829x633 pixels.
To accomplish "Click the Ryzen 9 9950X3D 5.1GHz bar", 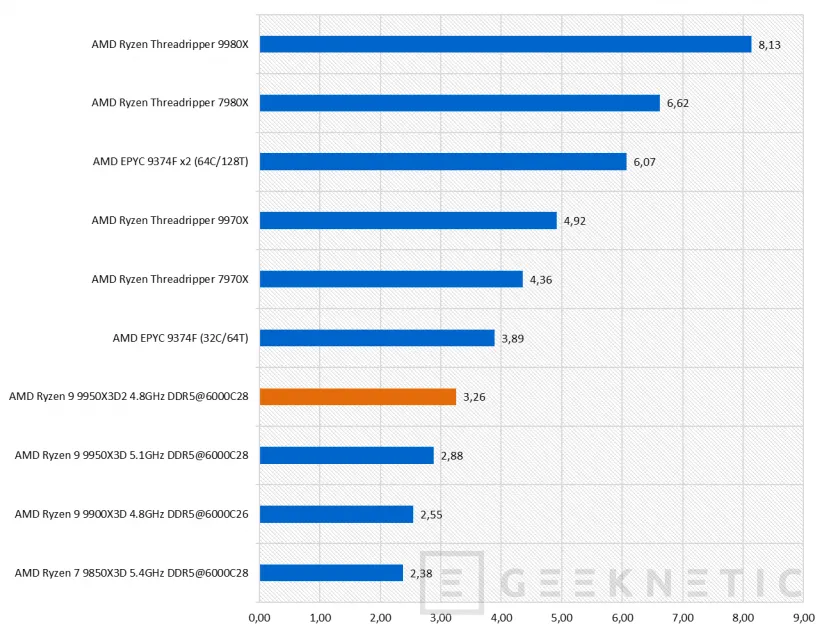I will click(347, 455).
